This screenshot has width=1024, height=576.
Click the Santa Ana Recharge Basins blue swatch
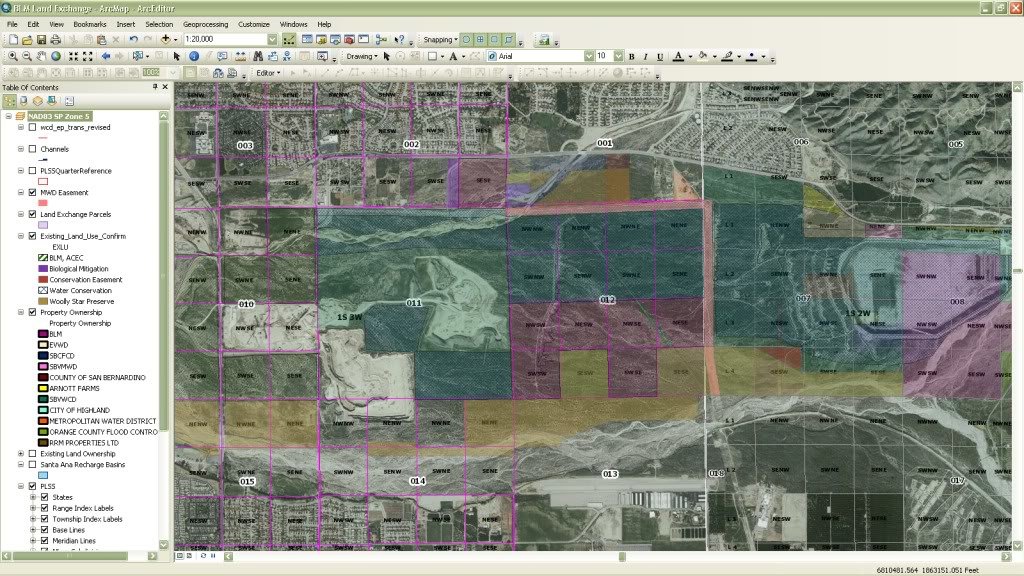click(x=43, y=475)
